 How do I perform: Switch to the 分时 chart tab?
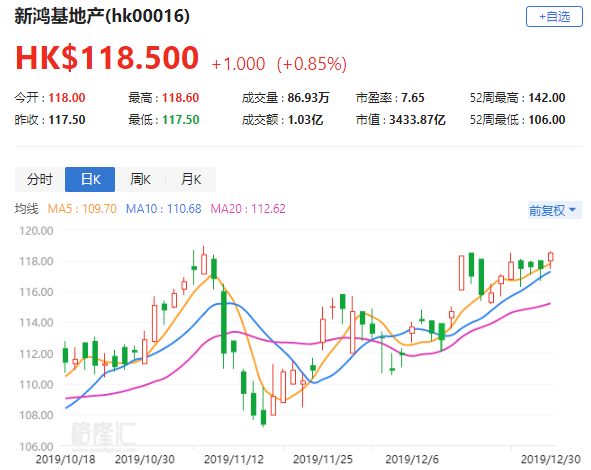[40, 179]
